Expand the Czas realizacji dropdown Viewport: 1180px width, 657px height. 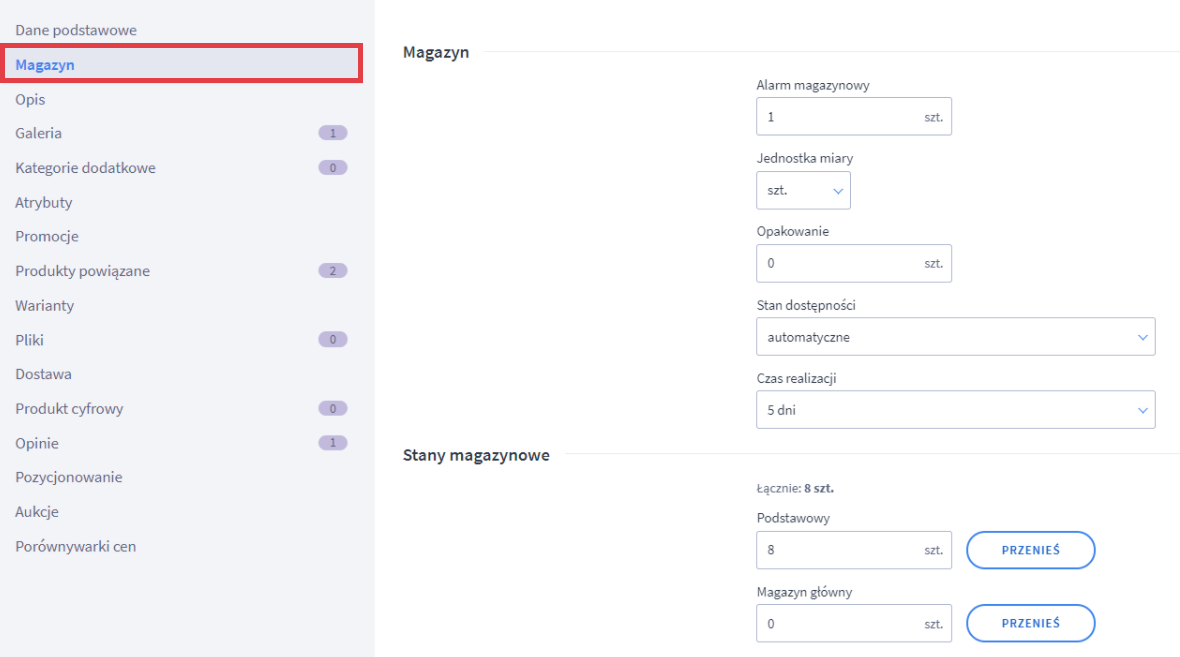(955, 410)
